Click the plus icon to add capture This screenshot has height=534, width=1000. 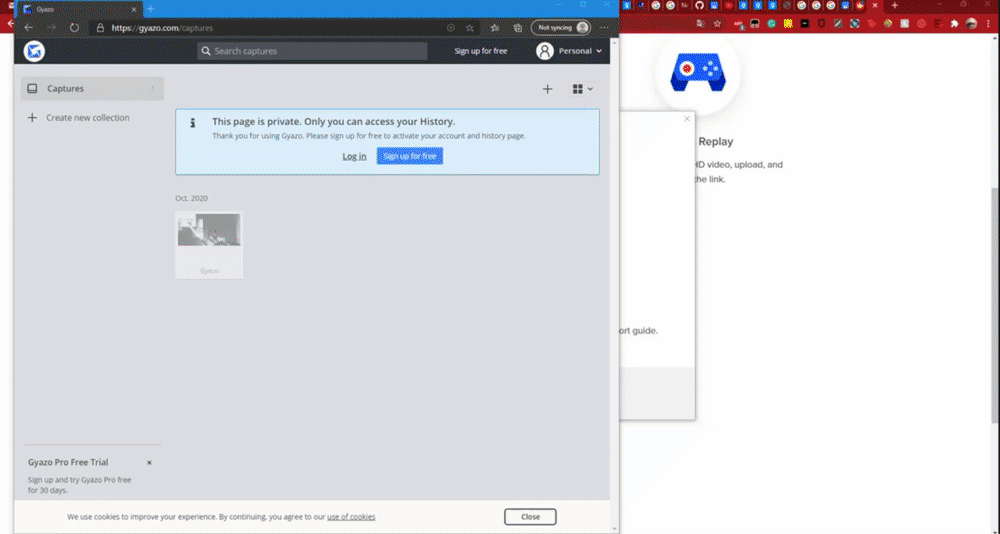point(547,89)
